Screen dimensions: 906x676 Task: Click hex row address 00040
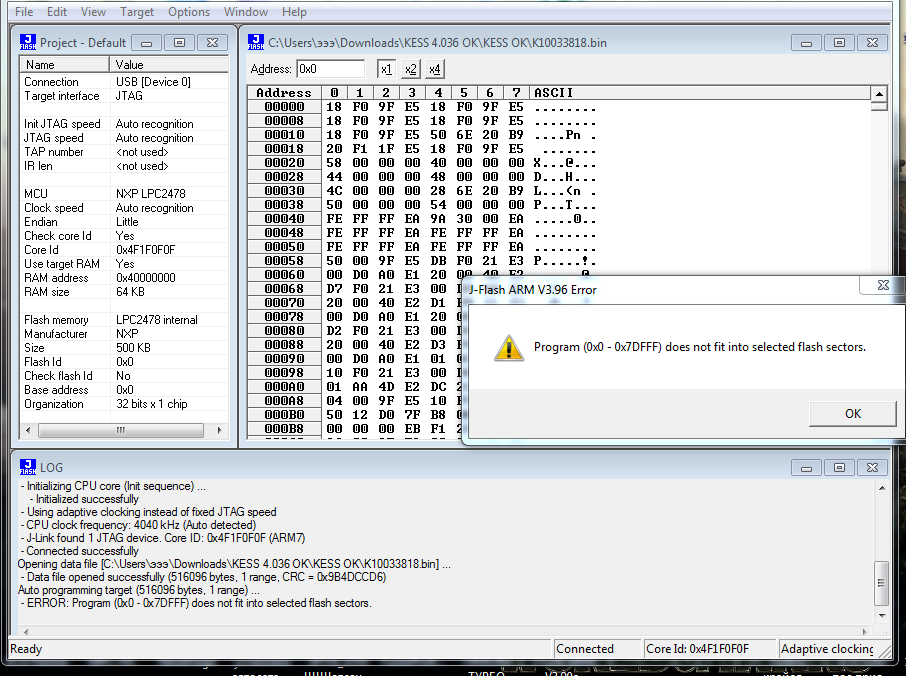(284, 219)
